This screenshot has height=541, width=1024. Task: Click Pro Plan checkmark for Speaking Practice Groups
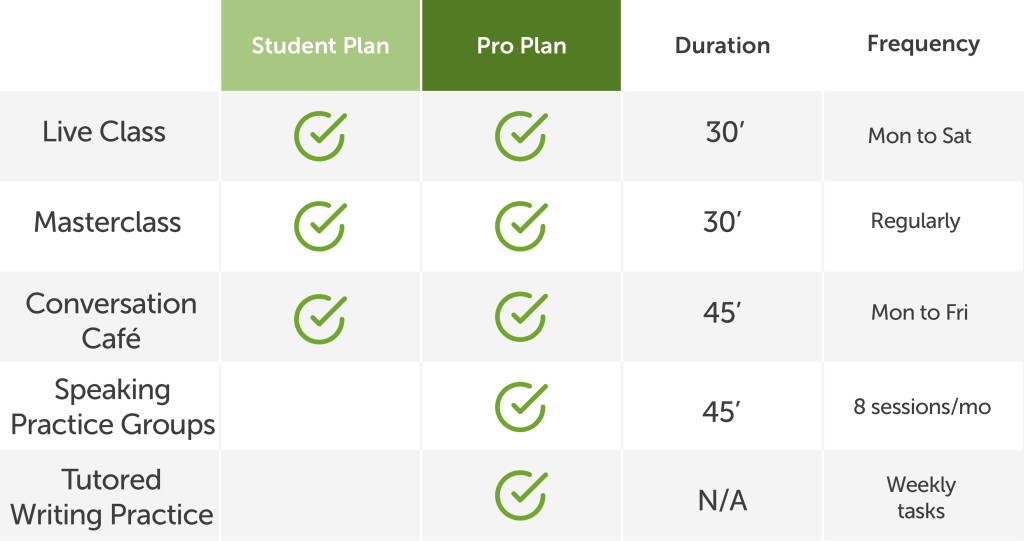[521, 407]
